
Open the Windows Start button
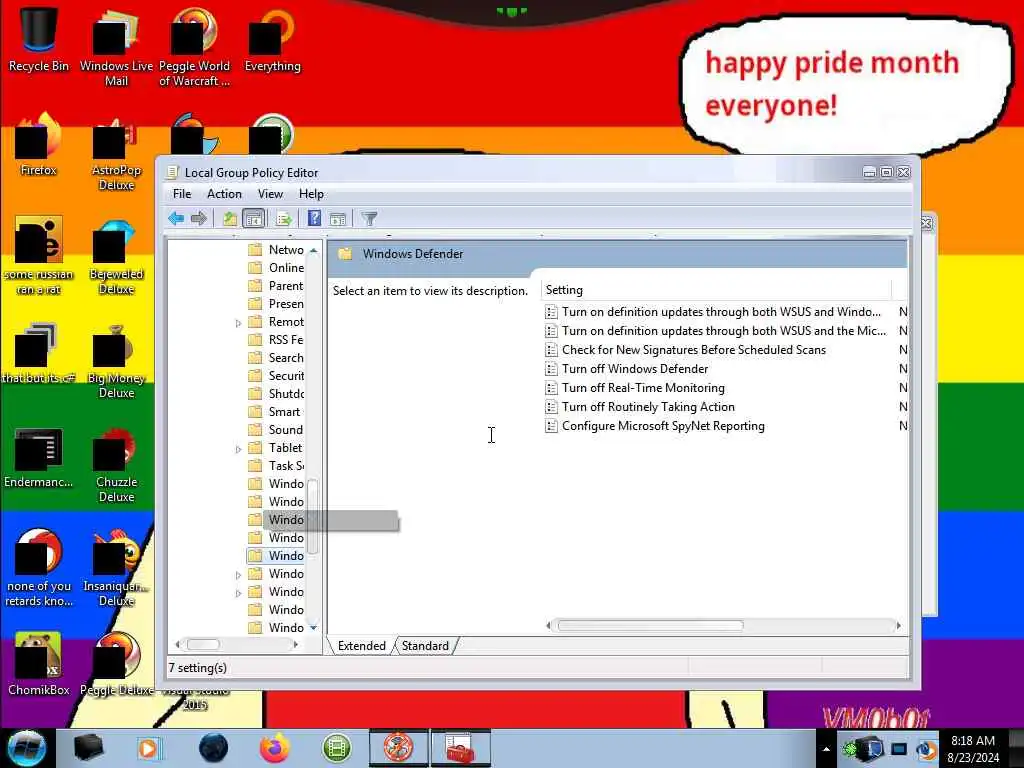tap(27, 748)
